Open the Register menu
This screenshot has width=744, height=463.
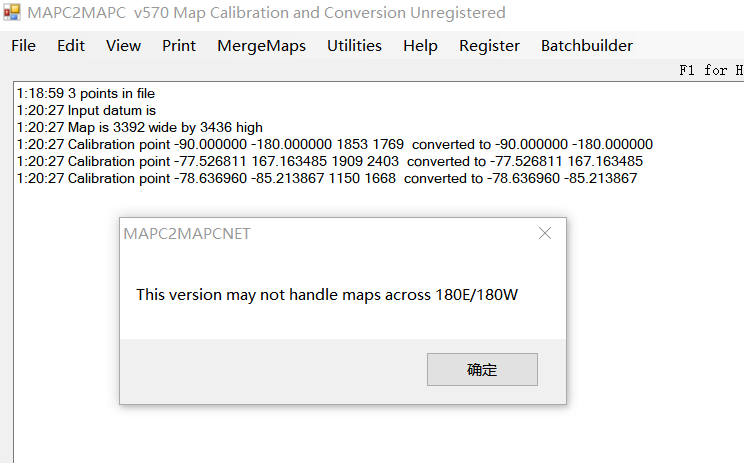pos(489,46)
